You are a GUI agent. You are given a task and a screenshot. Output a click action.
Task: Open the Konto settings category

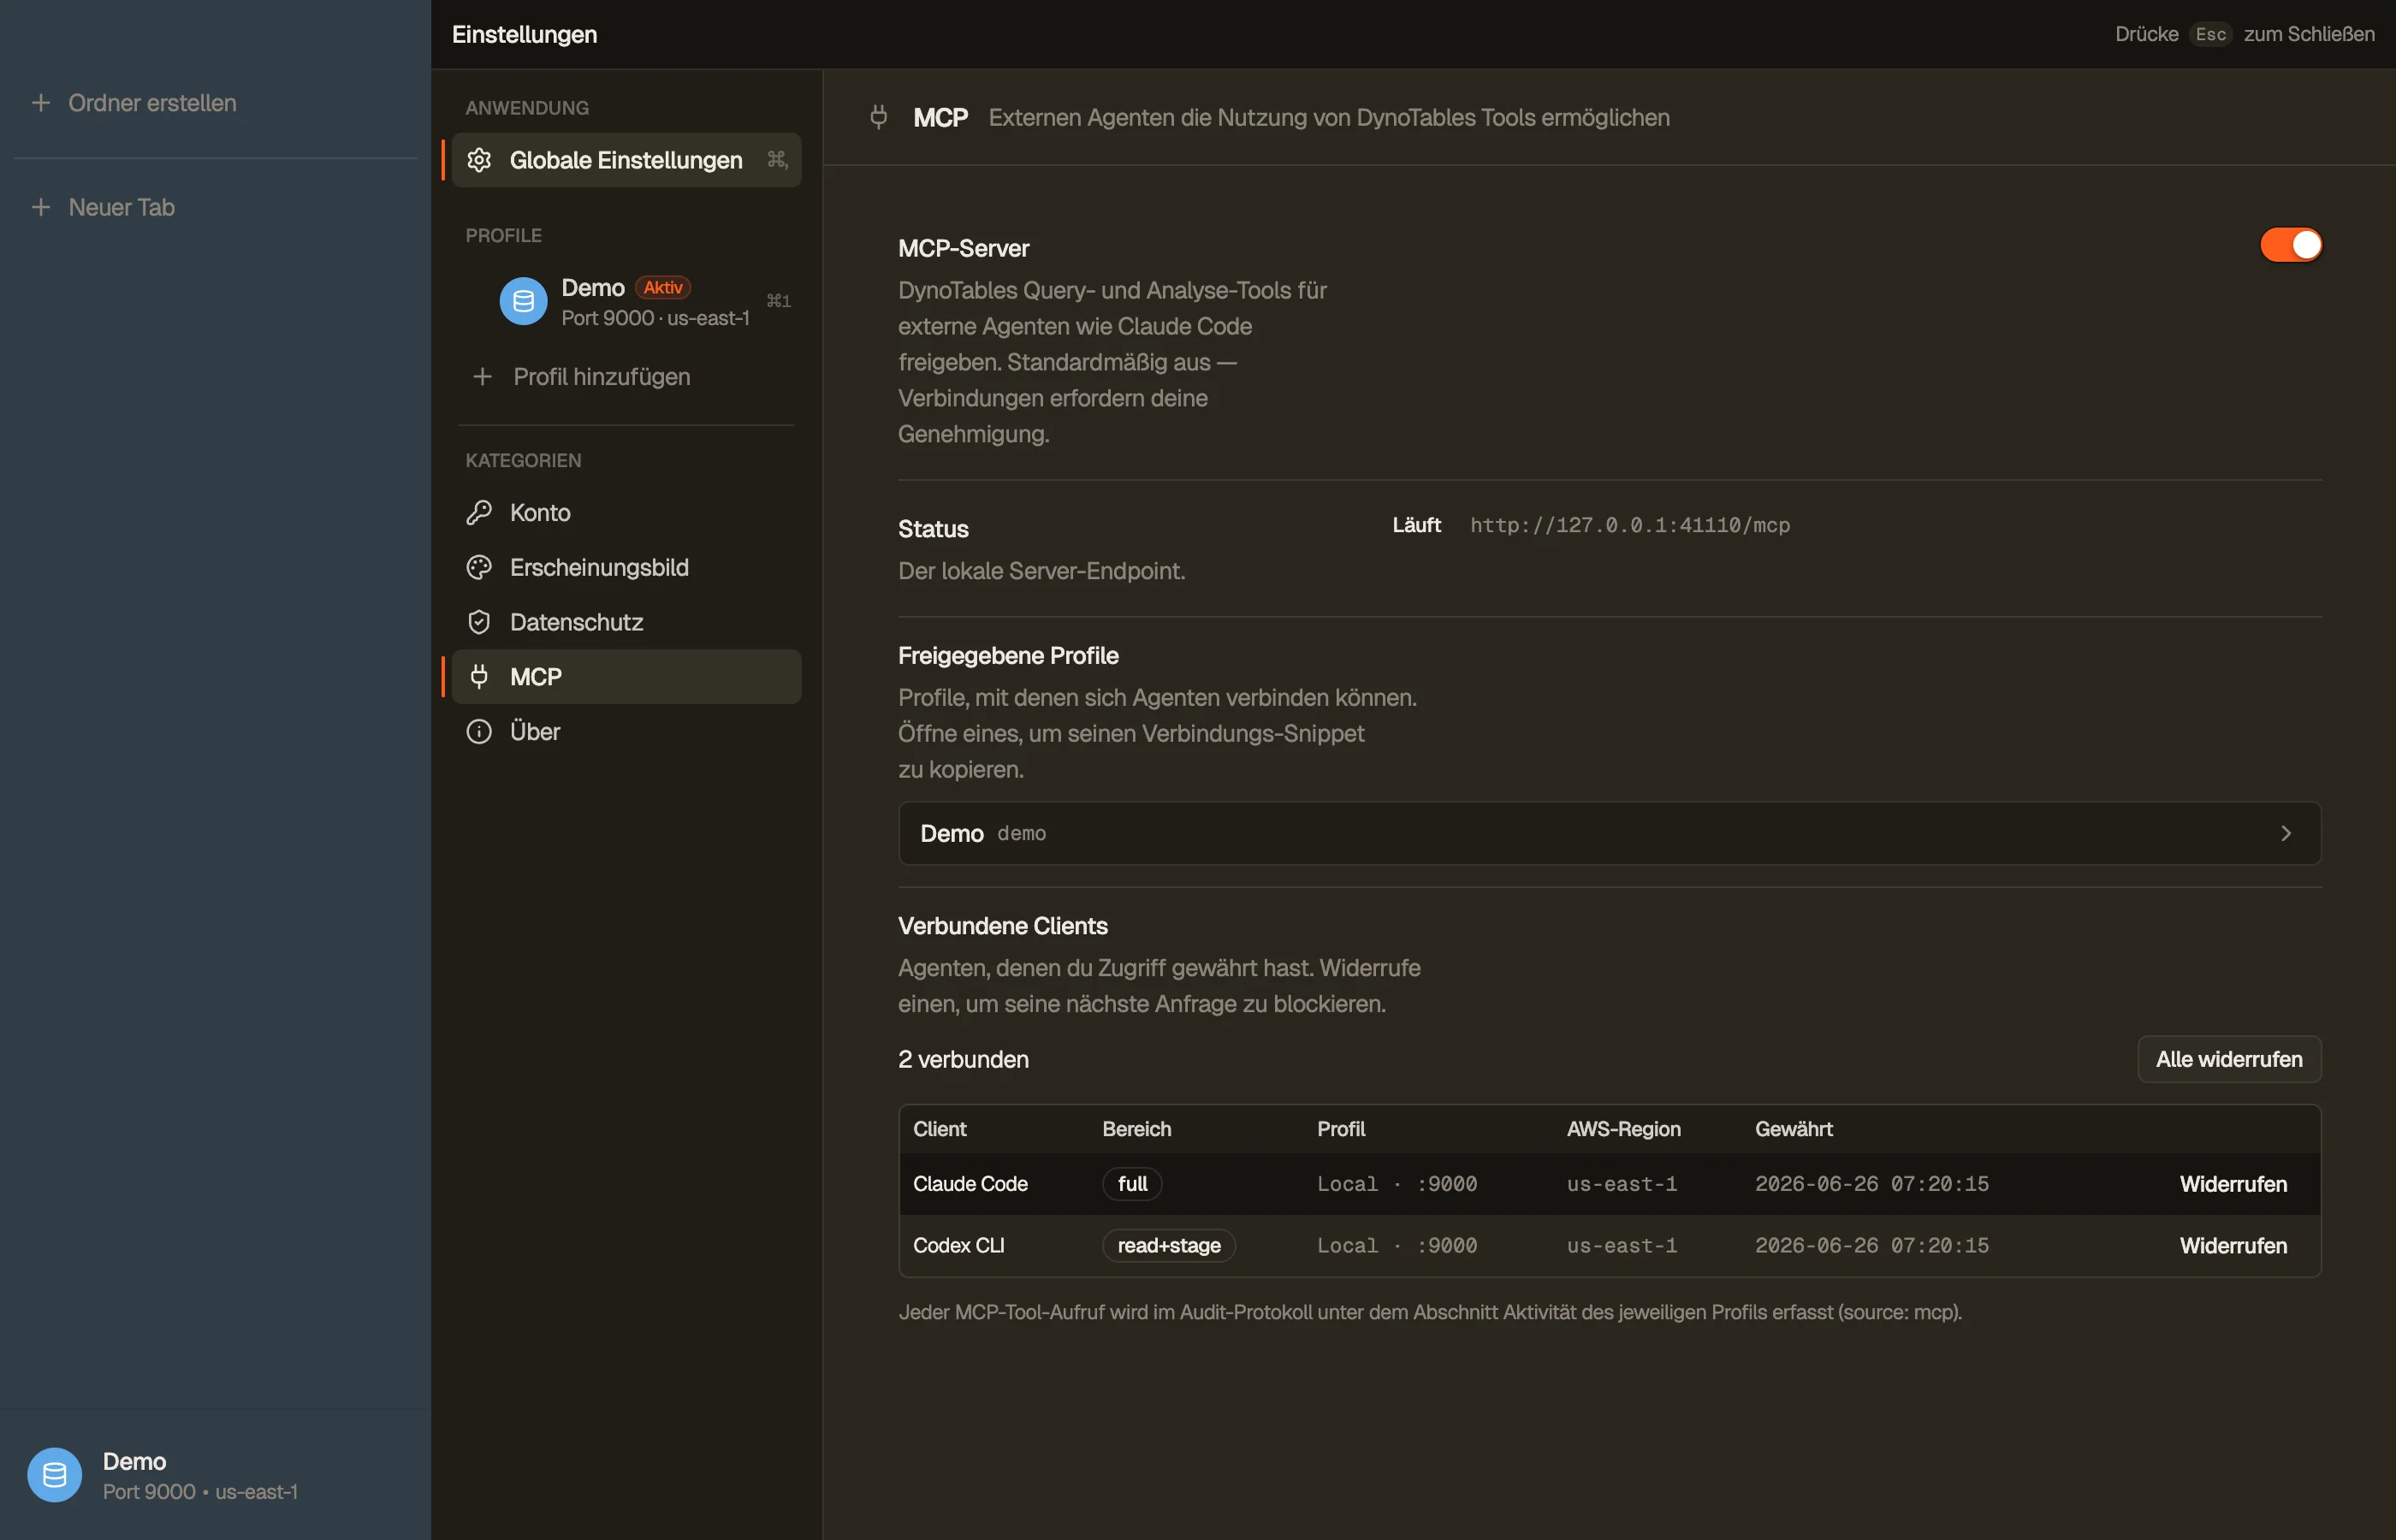click(626, 513)
